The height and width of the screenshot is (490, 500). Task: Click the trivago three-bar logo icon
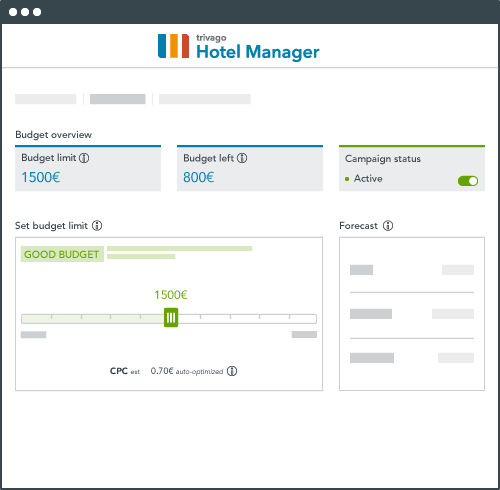pyautogui.click(x=173, y=46)
